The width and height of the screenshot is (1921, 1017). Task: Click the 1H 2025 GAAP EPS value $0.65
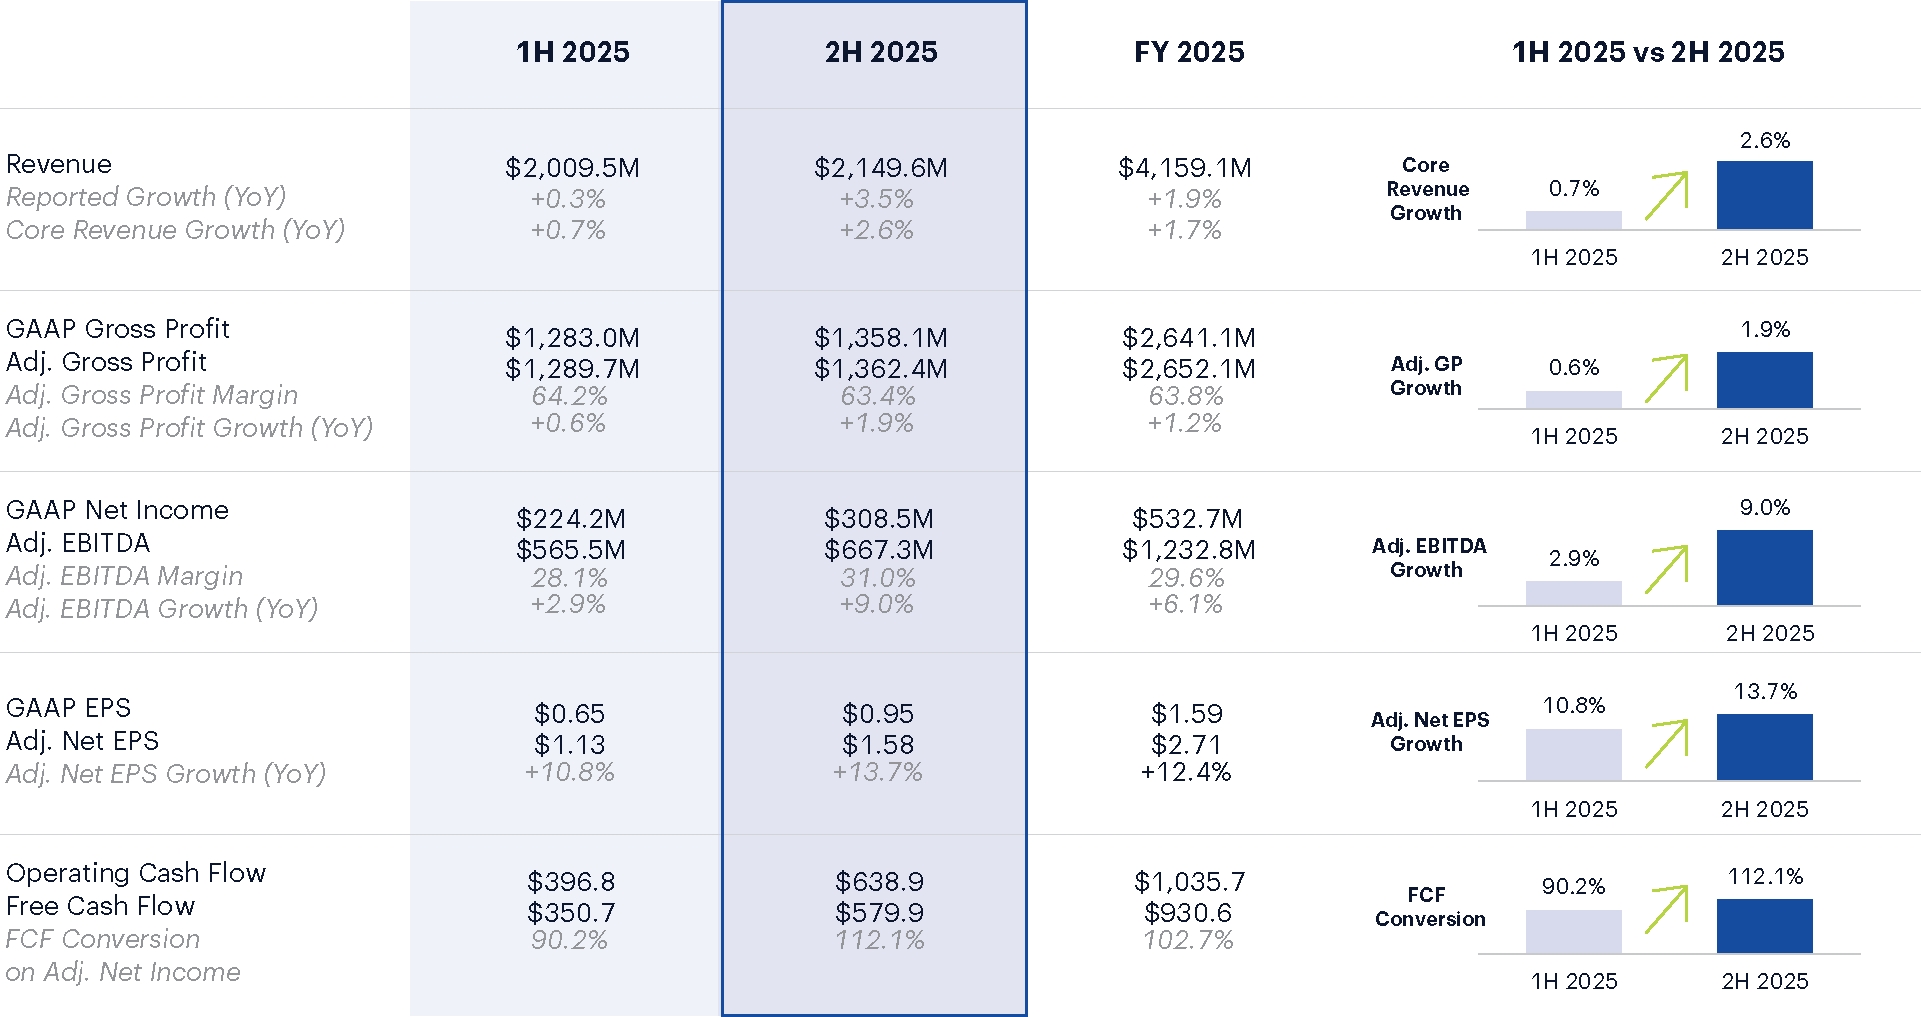pos(570,714)
